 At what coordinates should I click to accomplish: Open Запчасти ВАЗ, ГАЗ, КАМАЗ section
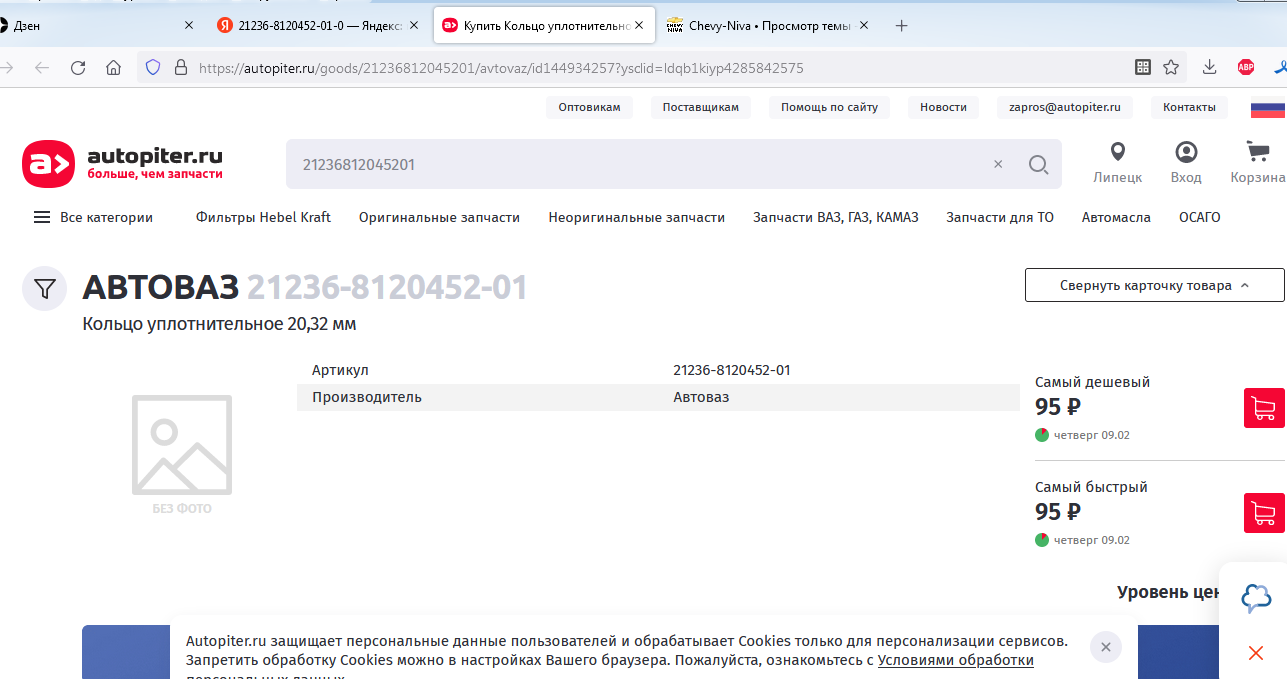point(836,217)
